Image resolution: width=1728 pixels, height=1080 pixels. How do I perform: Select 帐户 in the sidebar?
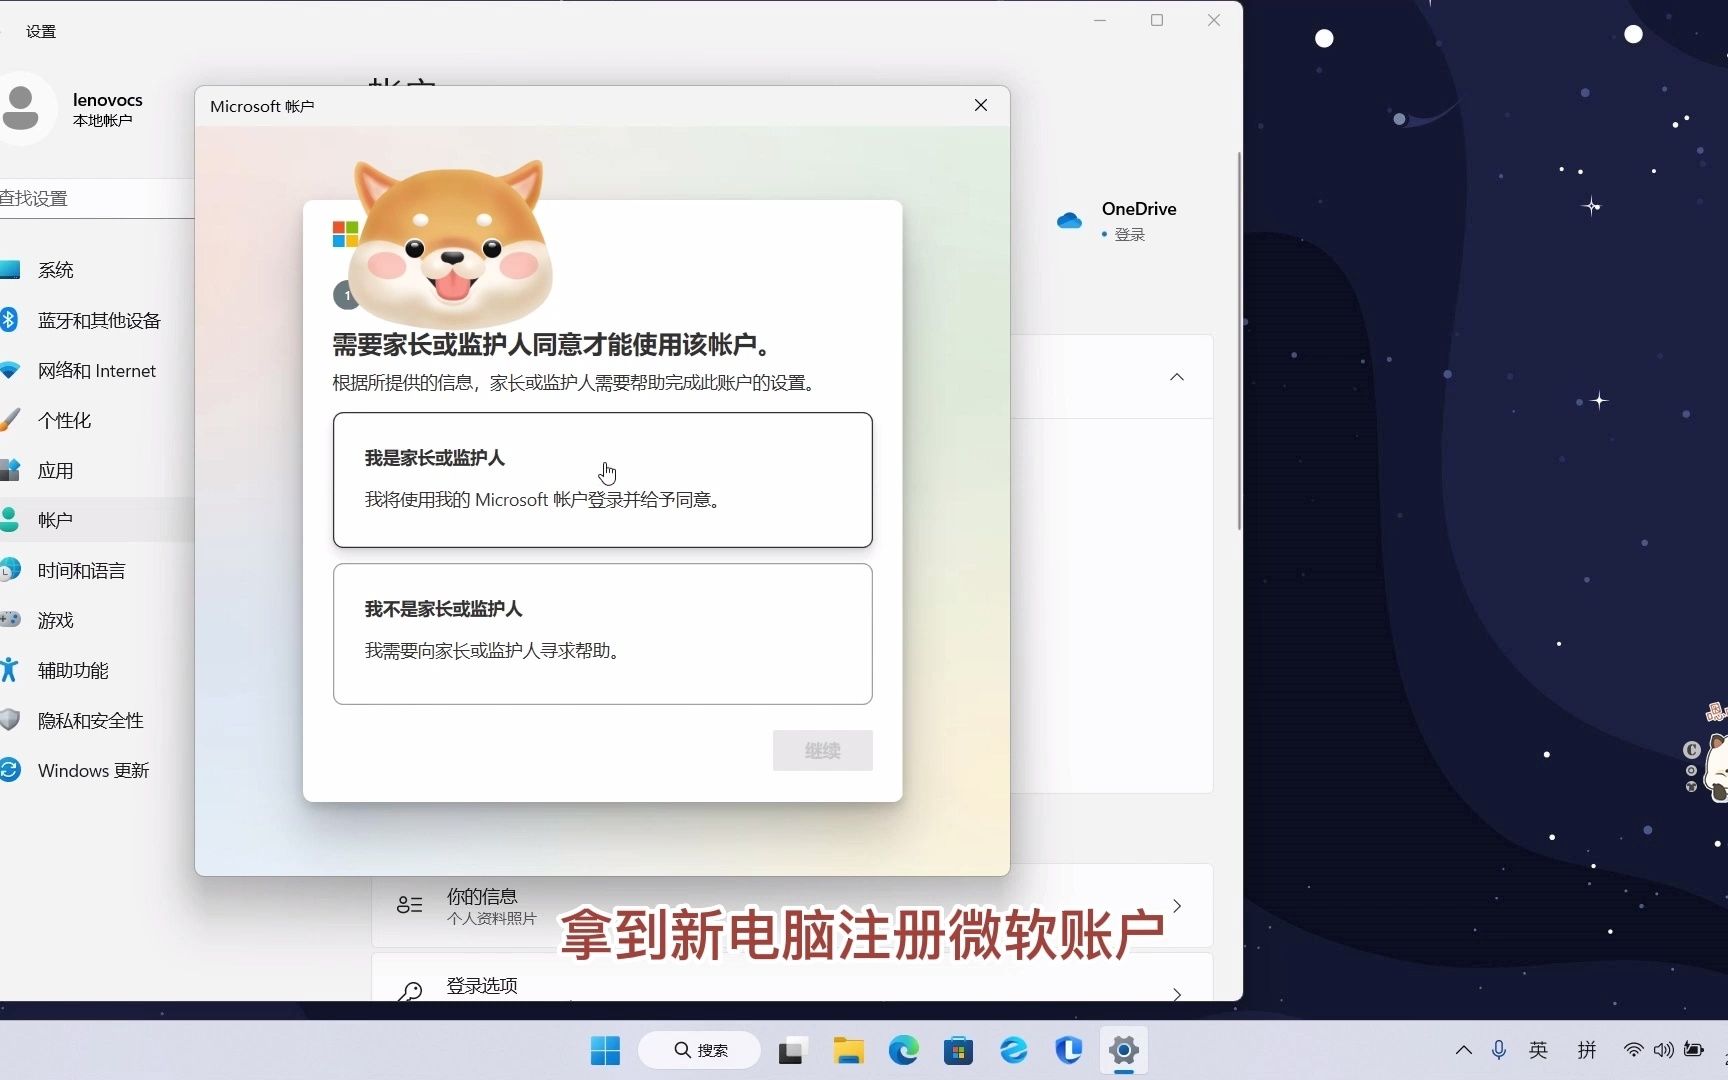(x=97, y=520)
